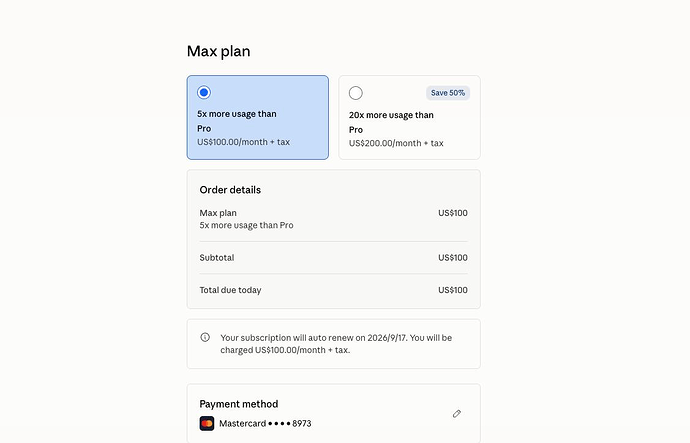Click the Save 50% badge
The width and height of the screenshot is (690, 443).
coord(448,93)
